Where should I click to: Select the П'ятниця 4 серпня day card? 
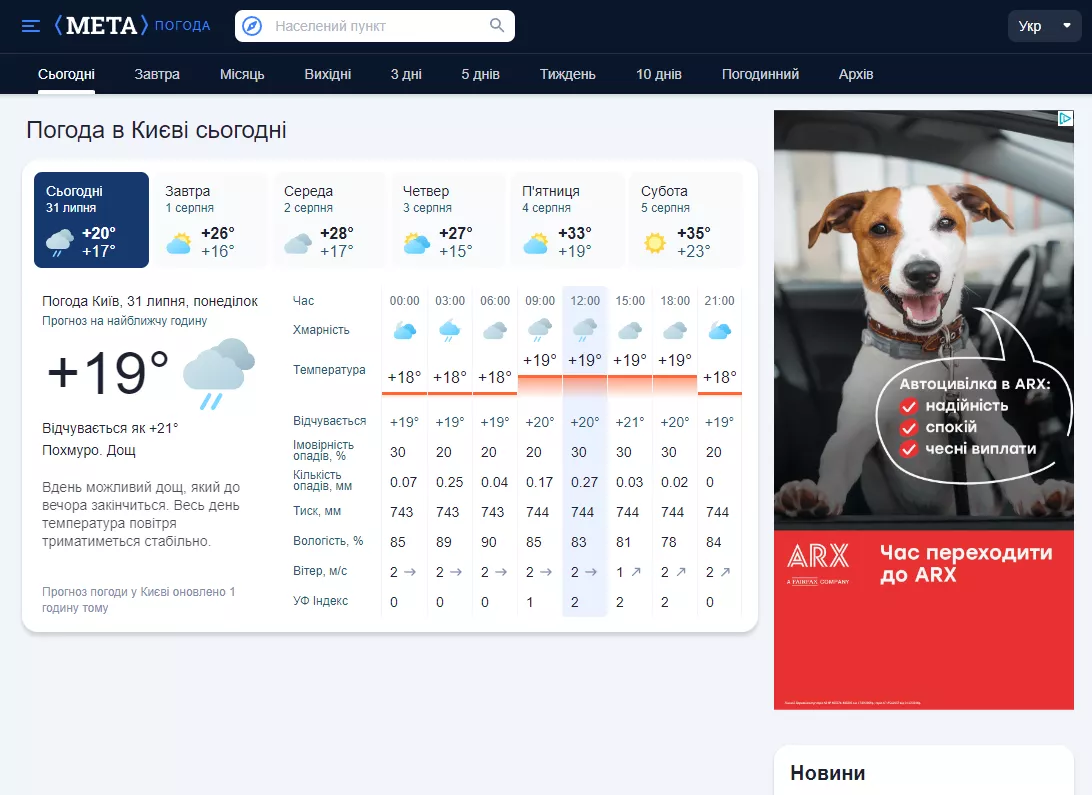click(x=567, y=220)
